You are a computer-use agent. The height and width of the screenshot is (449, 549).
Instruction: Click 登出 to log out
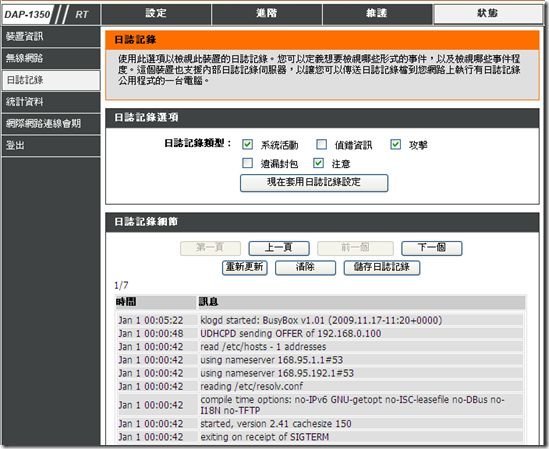click(x=51, y=145)
